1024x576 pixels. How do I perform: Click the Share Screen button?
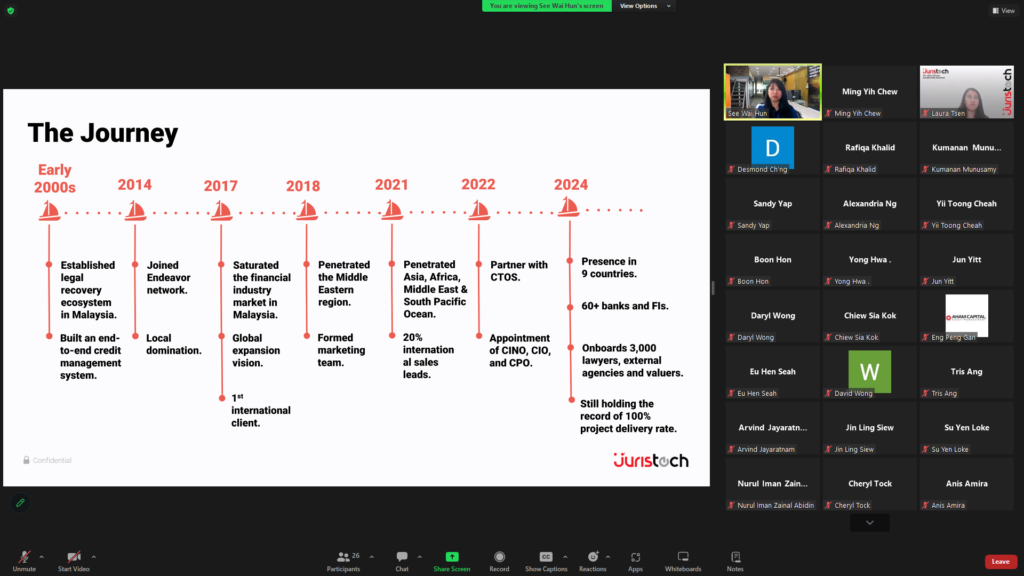[452, 561]
